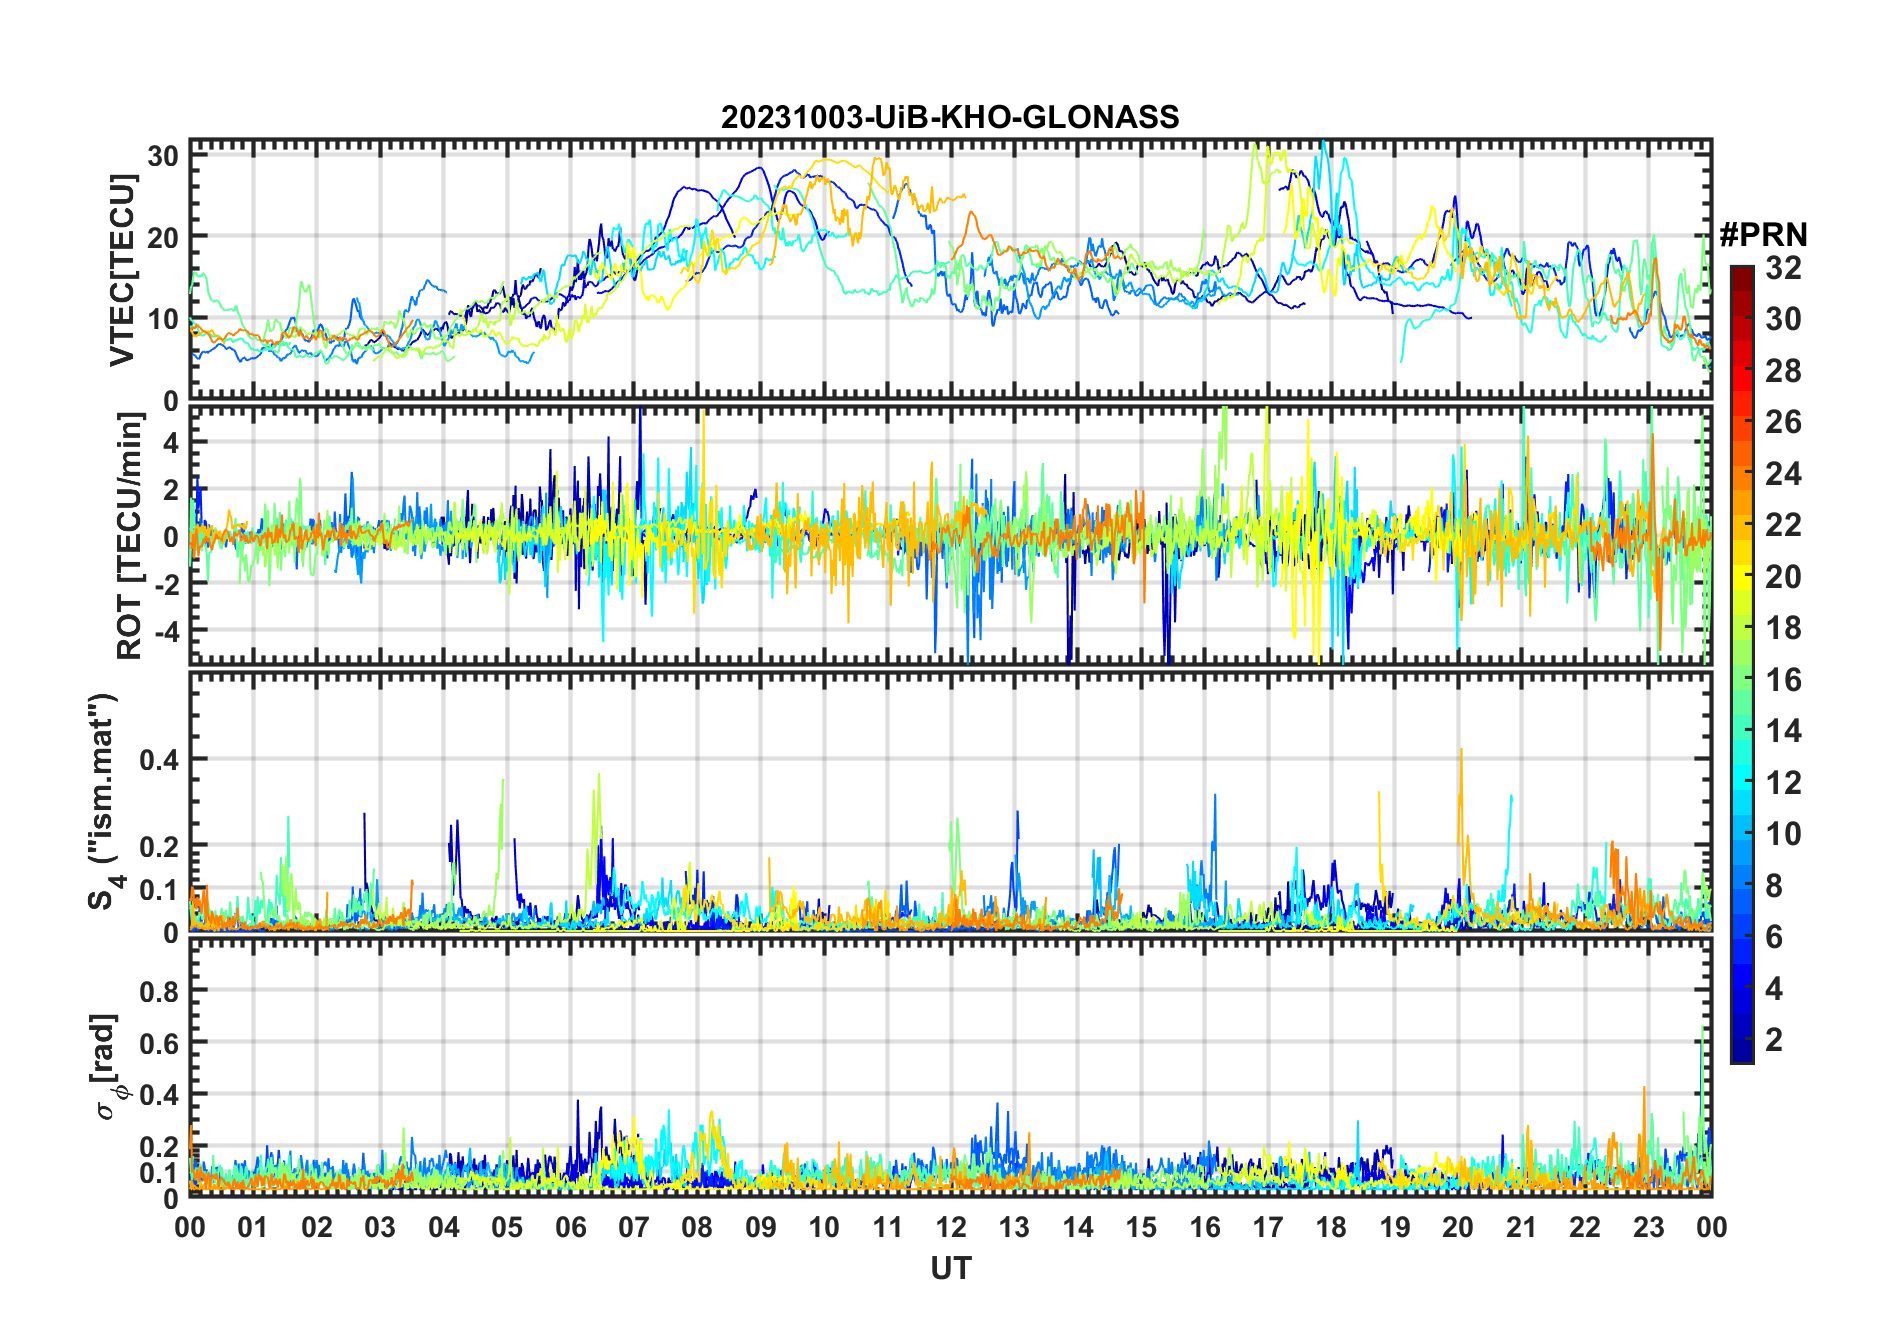Click S4 axis tick label 0.2

(160, 846)
